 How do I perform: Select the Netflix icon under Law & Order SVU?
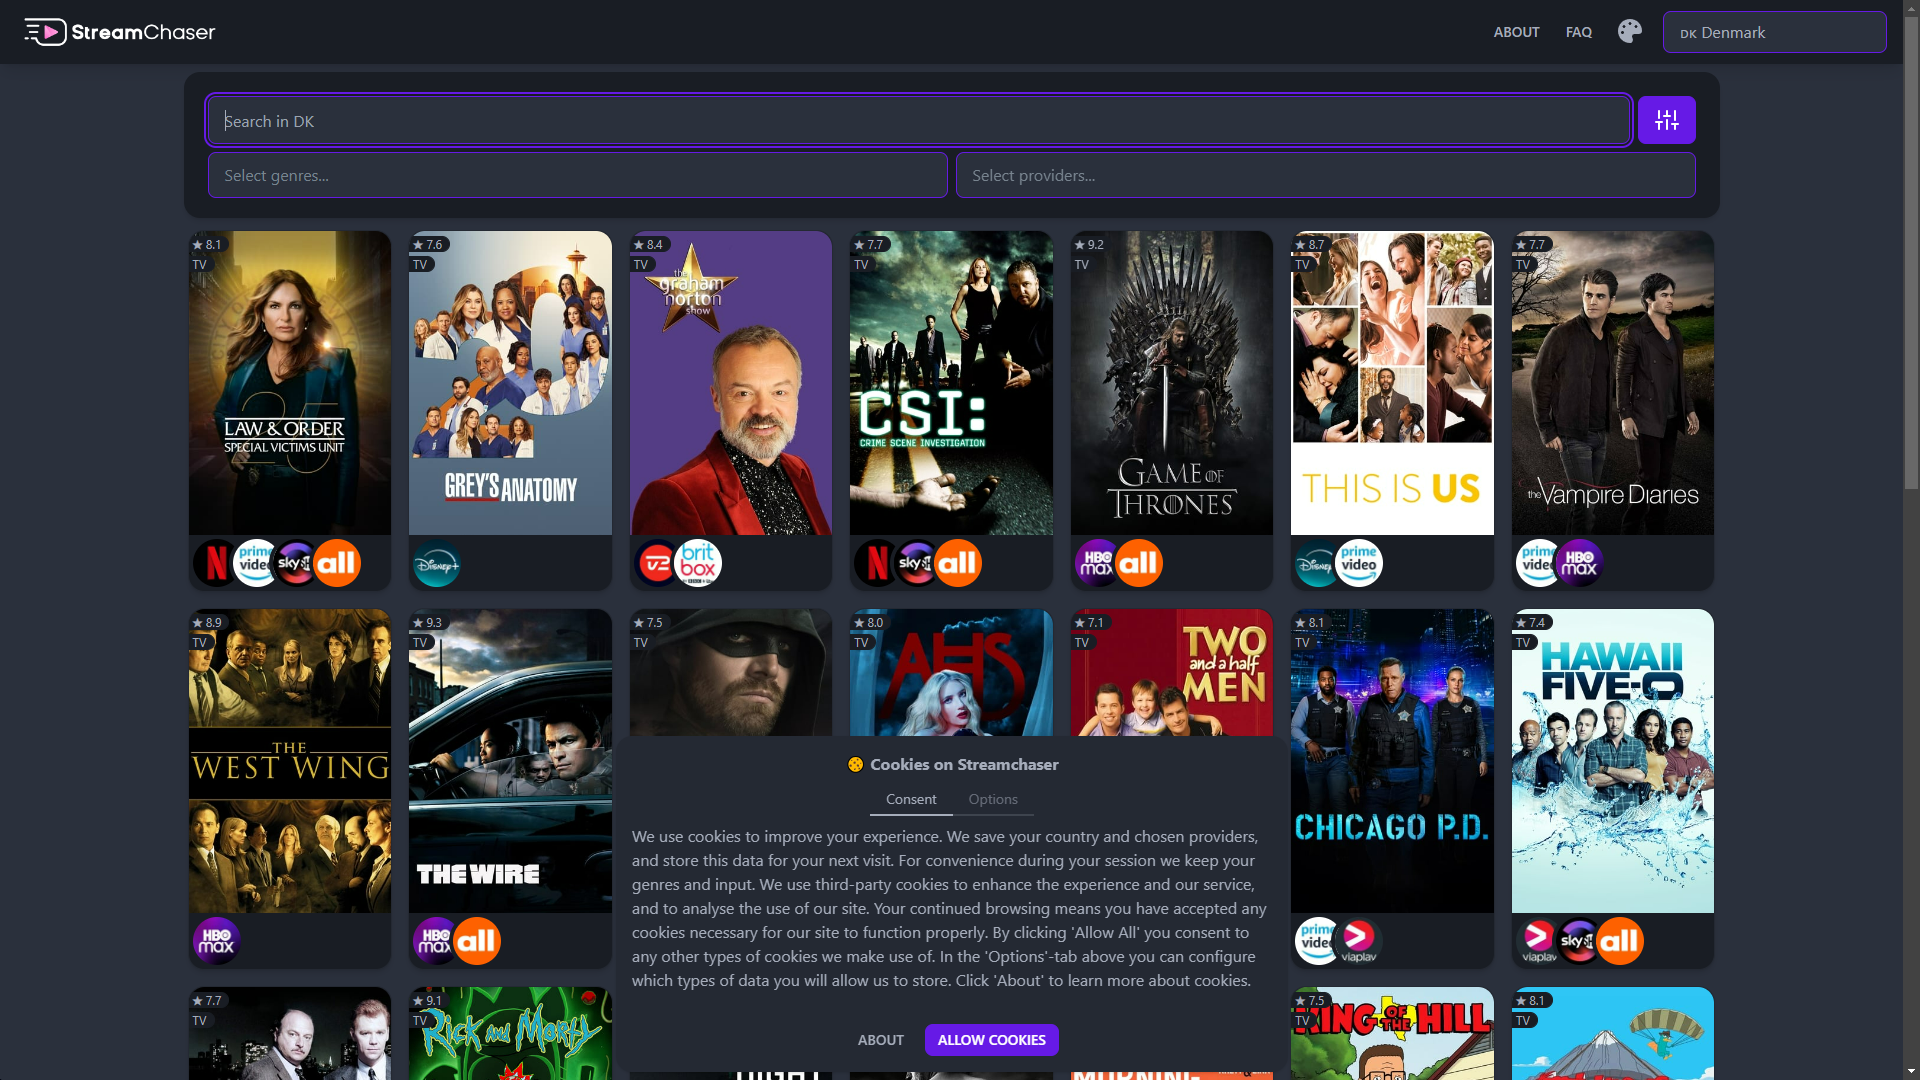point(215,562)
